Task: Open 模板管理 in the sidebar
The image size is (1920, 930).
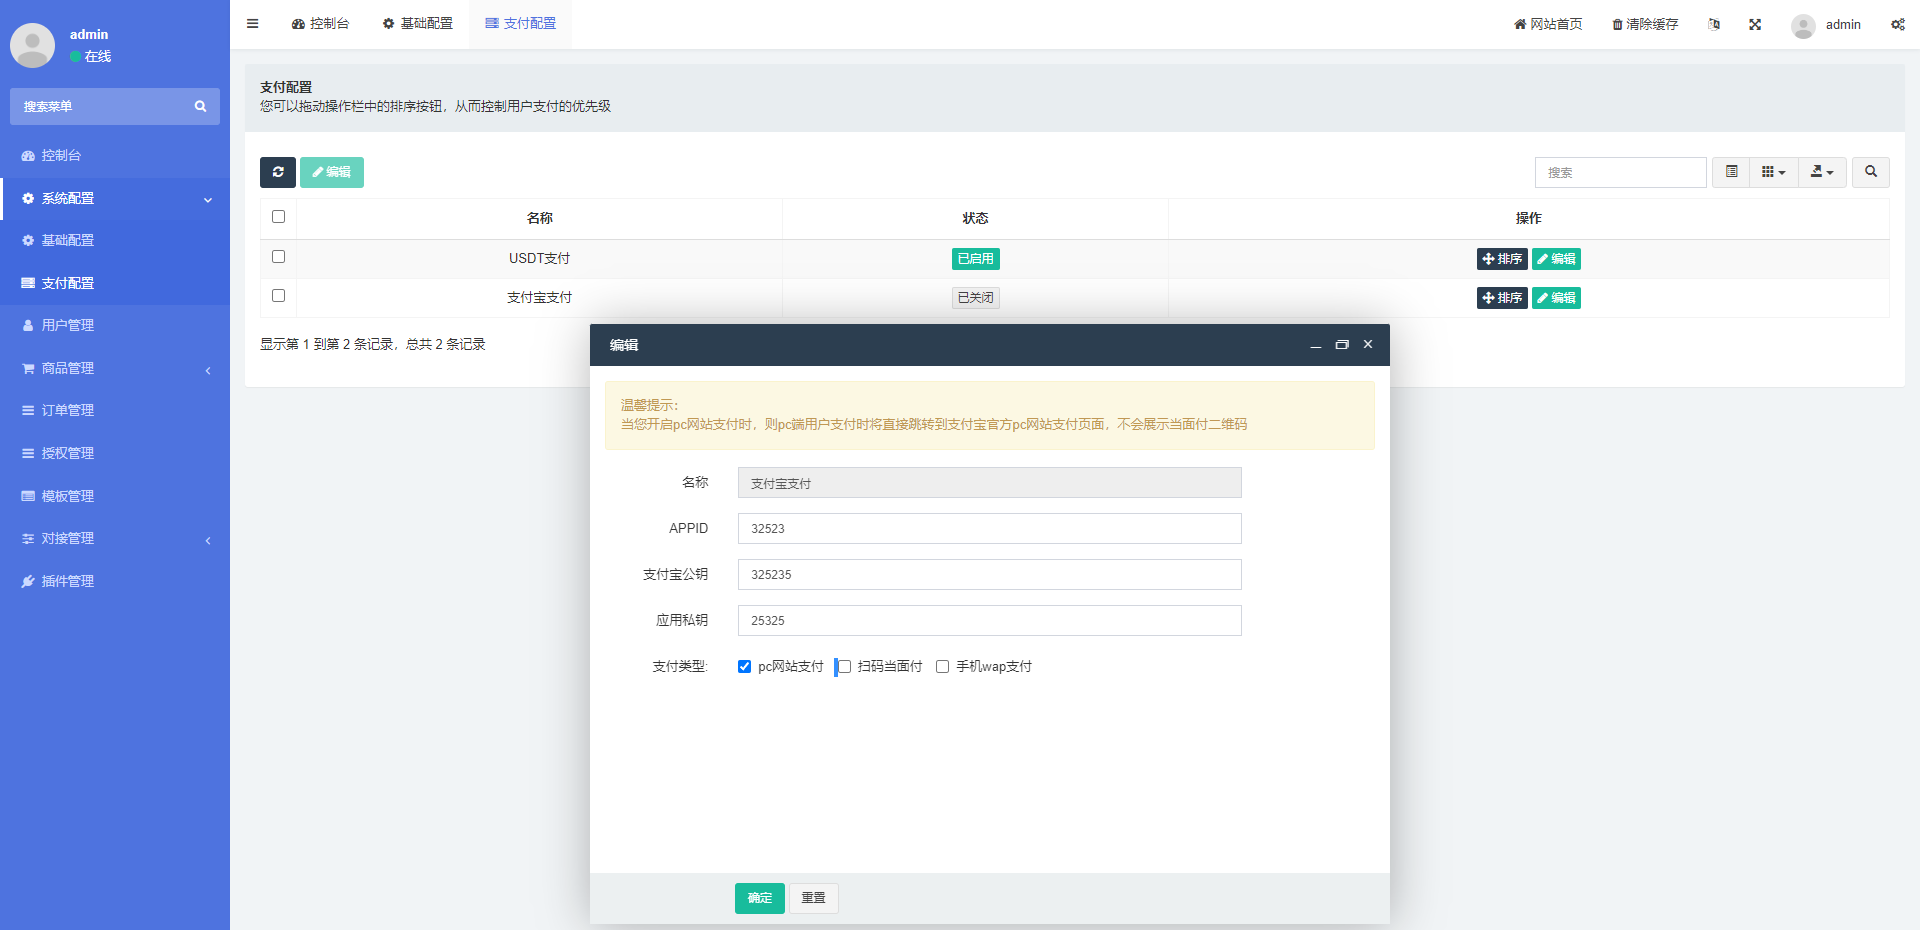Action: pos(115,496)
